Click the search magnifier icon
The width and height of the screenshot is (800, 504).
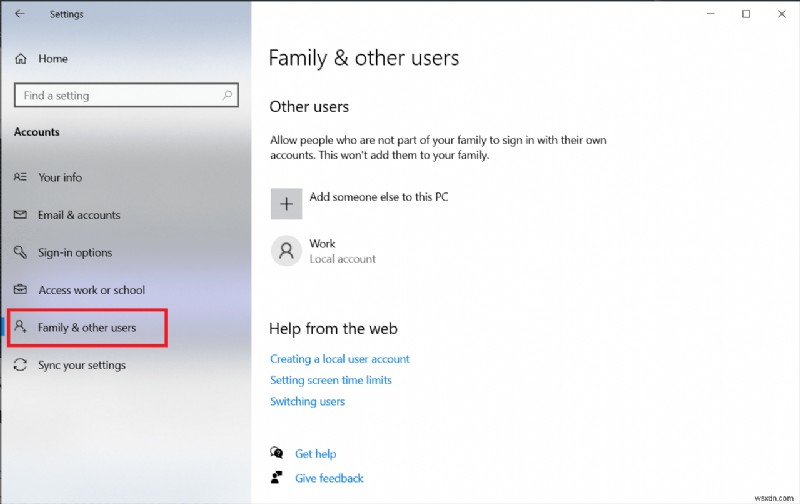tap(228, 96)
